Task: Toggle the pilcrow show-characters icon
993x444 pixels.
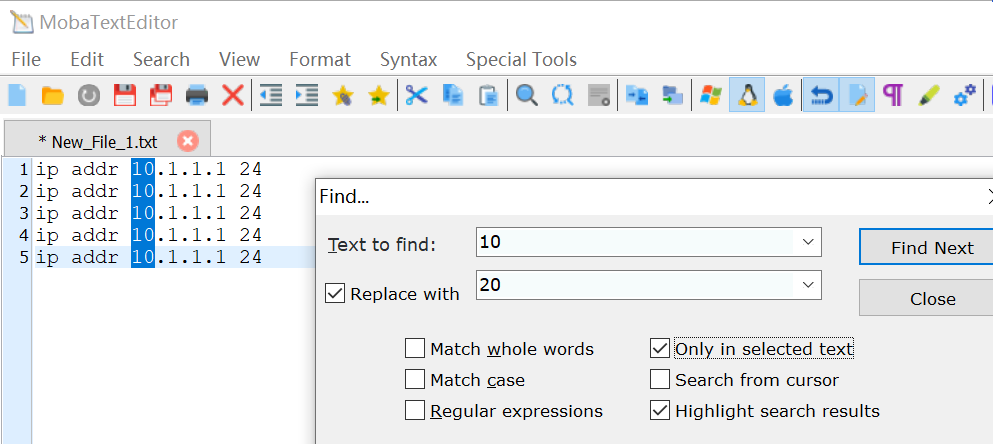Action: click(x=892, y=96)
